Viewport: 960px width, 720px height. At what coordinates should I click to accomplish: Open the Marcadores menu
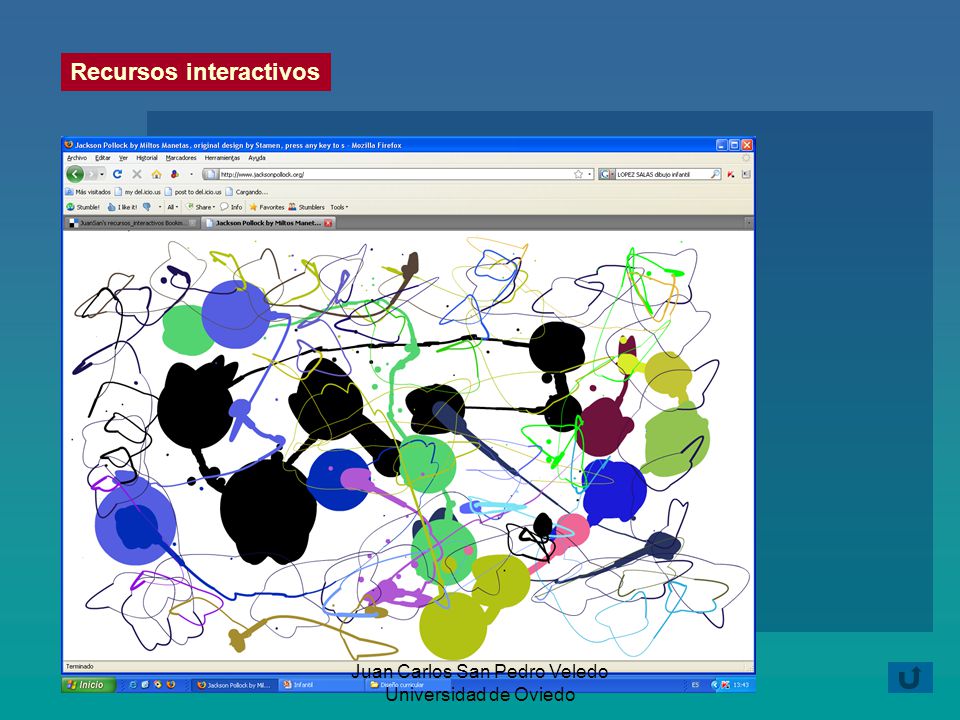(x=181, y=158)
